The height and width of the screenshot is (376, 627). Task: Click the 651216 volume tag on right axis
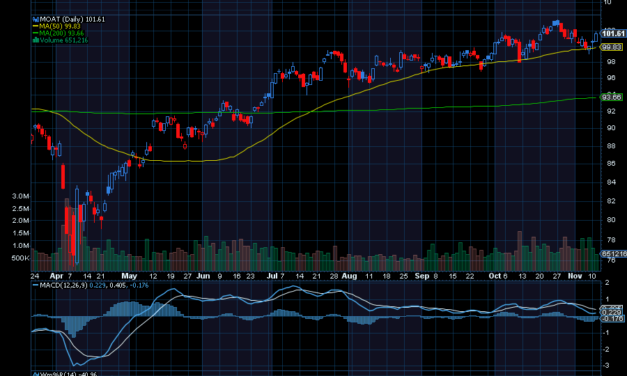click(x=614, y=254)
